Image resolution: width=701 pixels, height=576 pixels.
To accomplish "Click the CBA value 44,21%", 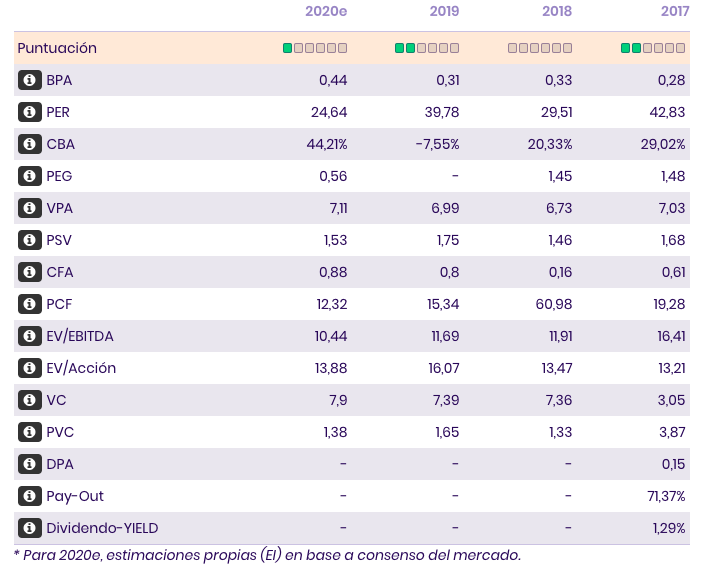I will click(x=327, y=144).
